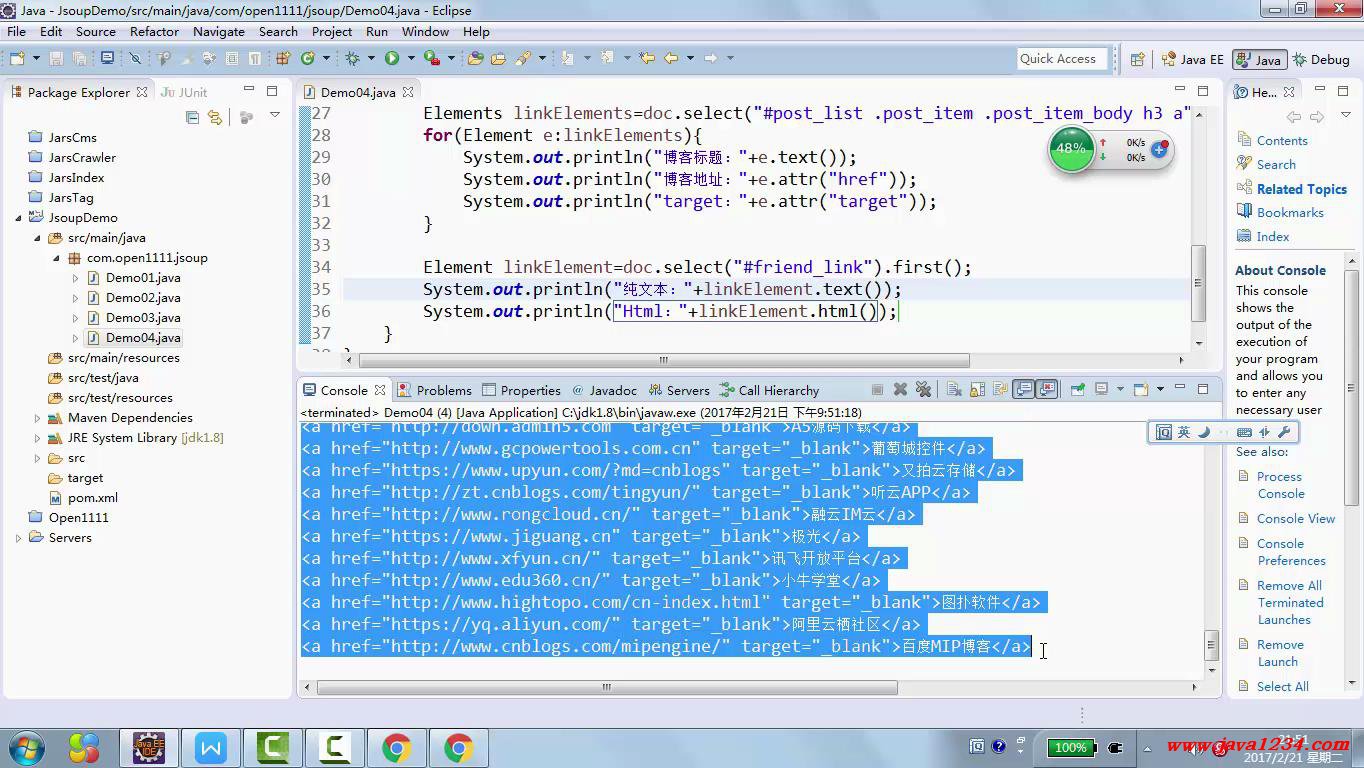Expand the Servers project node
Image resolution: width=1364 pixels, height=768 pixels.
18,538
